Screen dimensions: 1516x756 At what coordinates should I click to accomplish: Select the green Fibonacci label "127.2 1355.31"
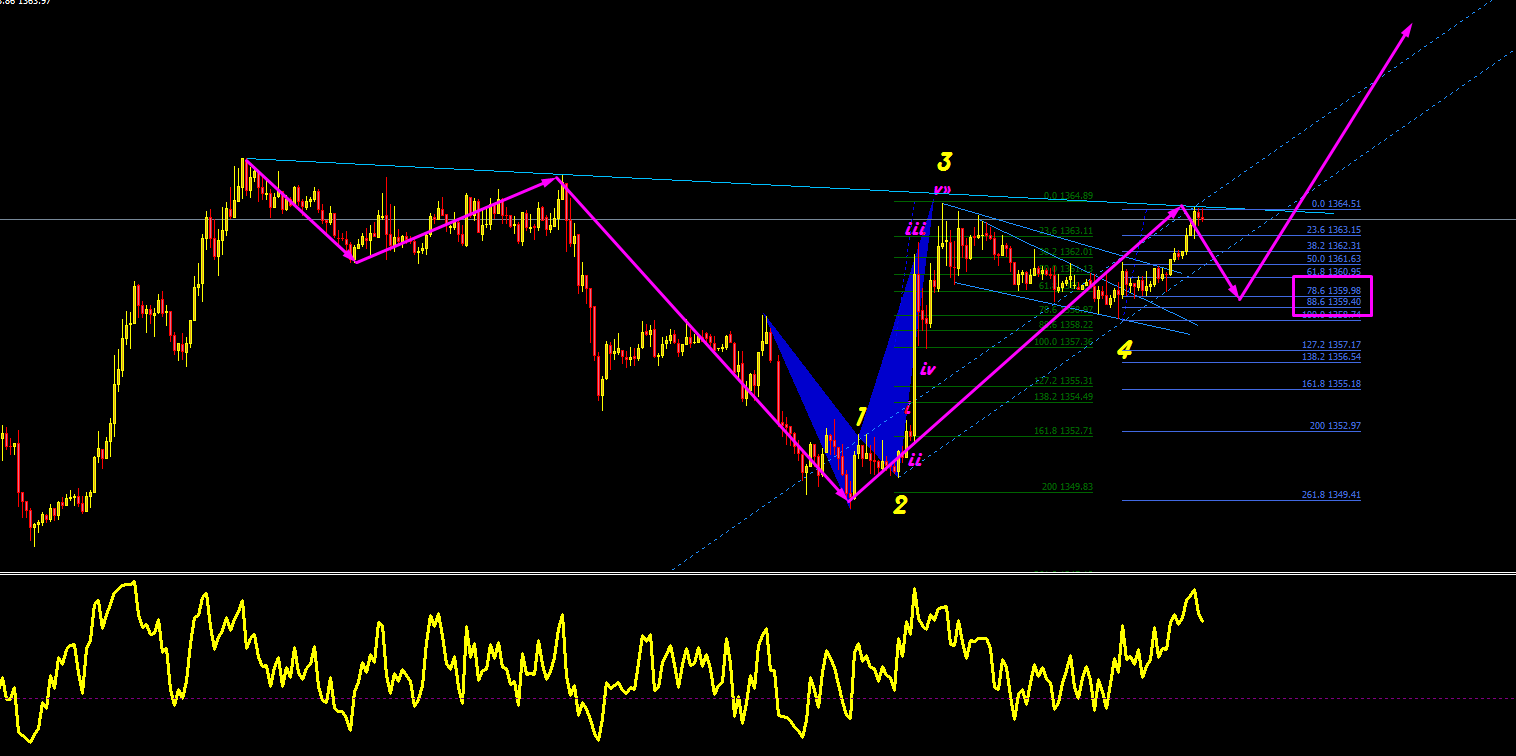click(1064, 381)
